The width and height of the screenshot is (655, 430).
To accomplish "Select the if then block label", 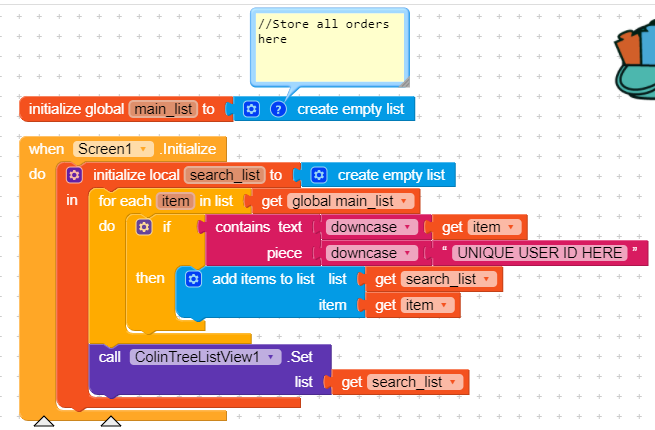I will (166, 227).
